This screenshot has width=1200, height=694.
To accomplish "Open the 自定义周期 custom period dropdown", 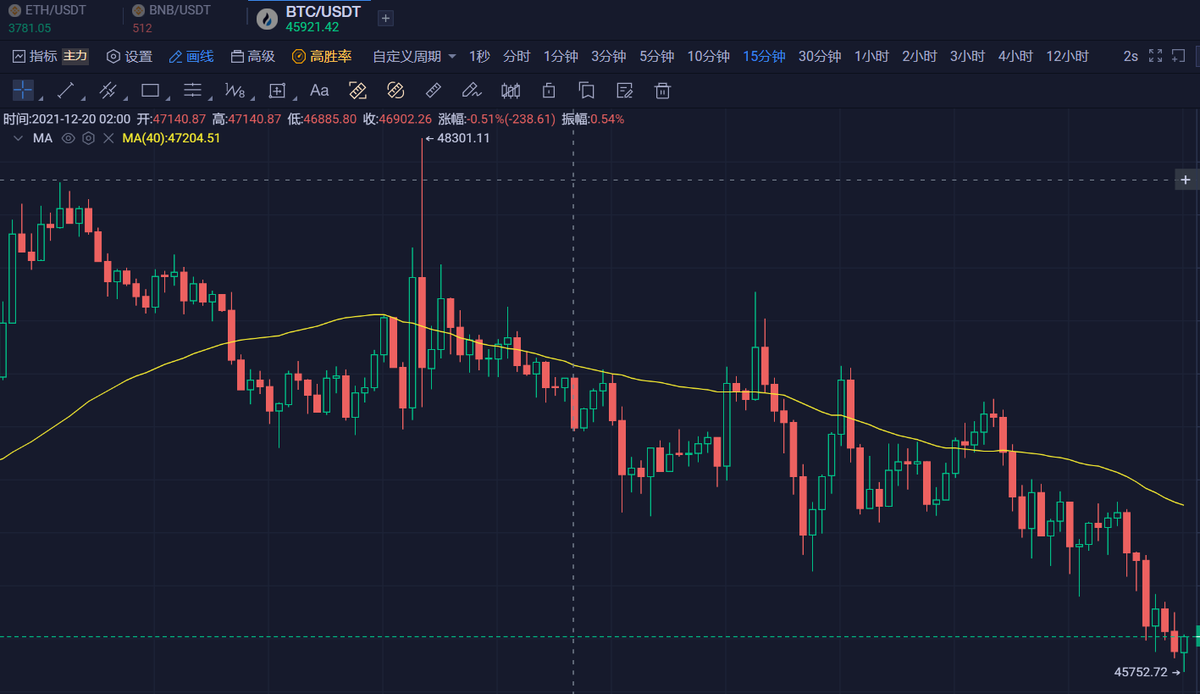I will pos(414,56).
